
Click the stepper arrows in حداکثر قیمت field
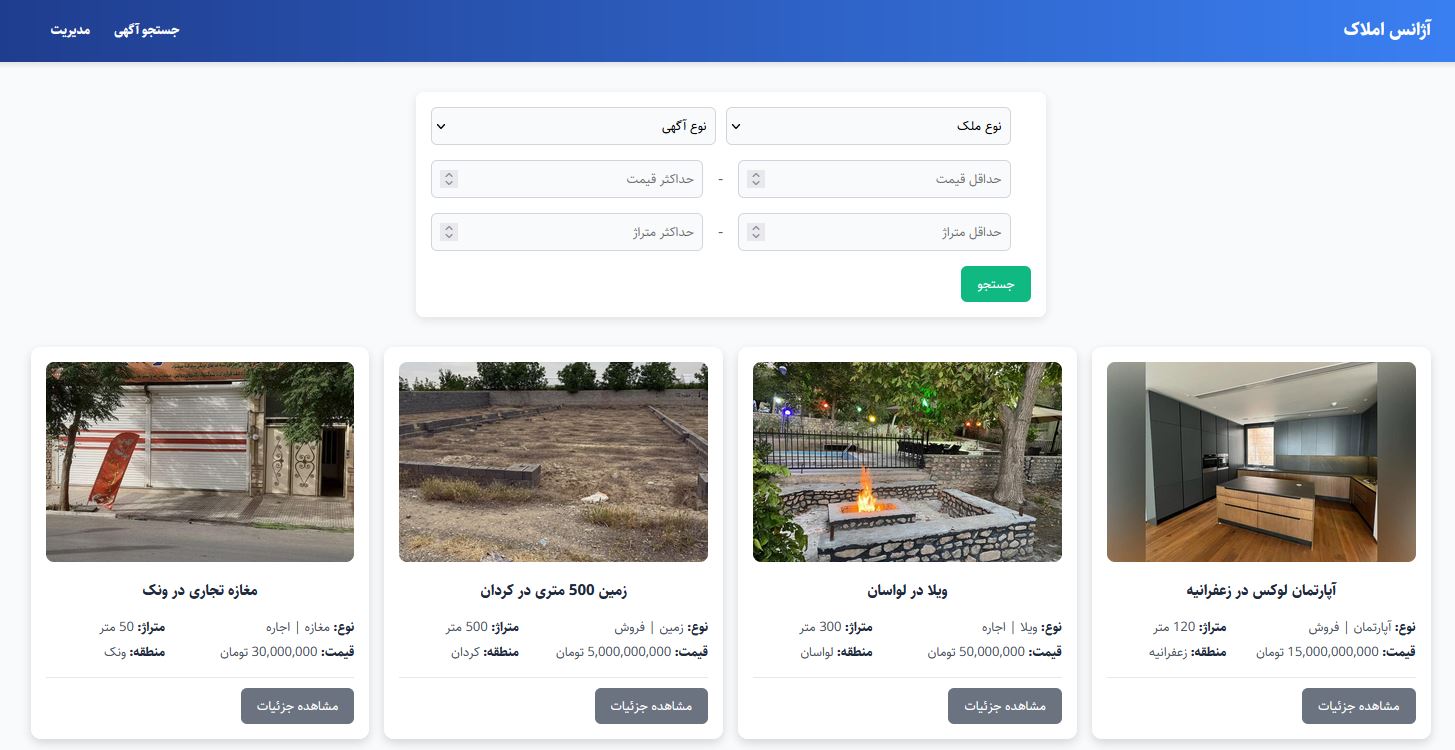coord(449,179)
